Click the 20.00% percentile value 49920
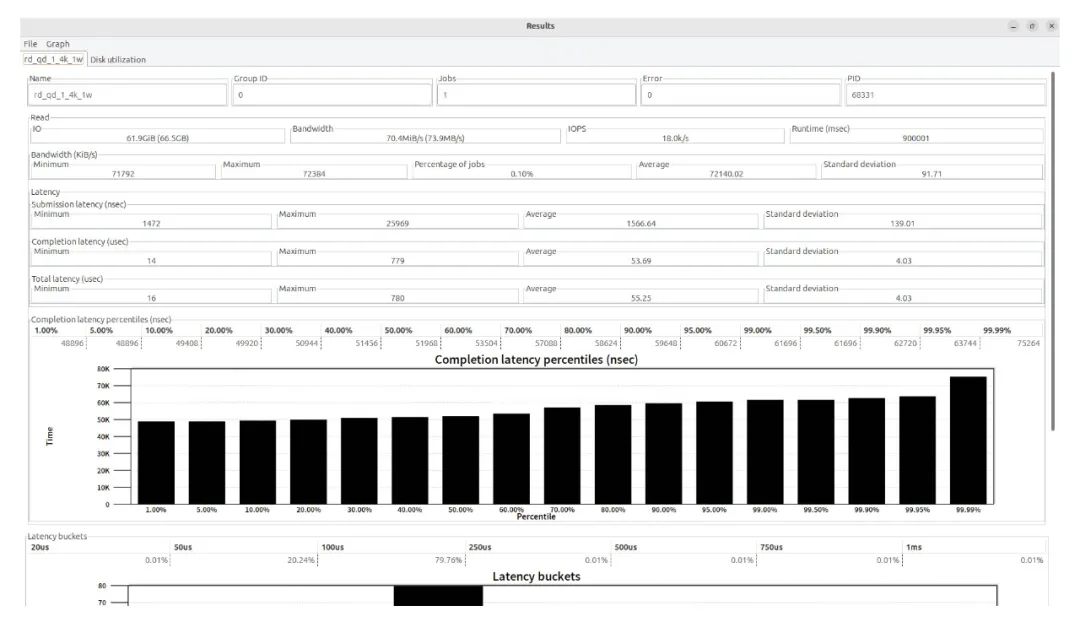 (247, 343)
